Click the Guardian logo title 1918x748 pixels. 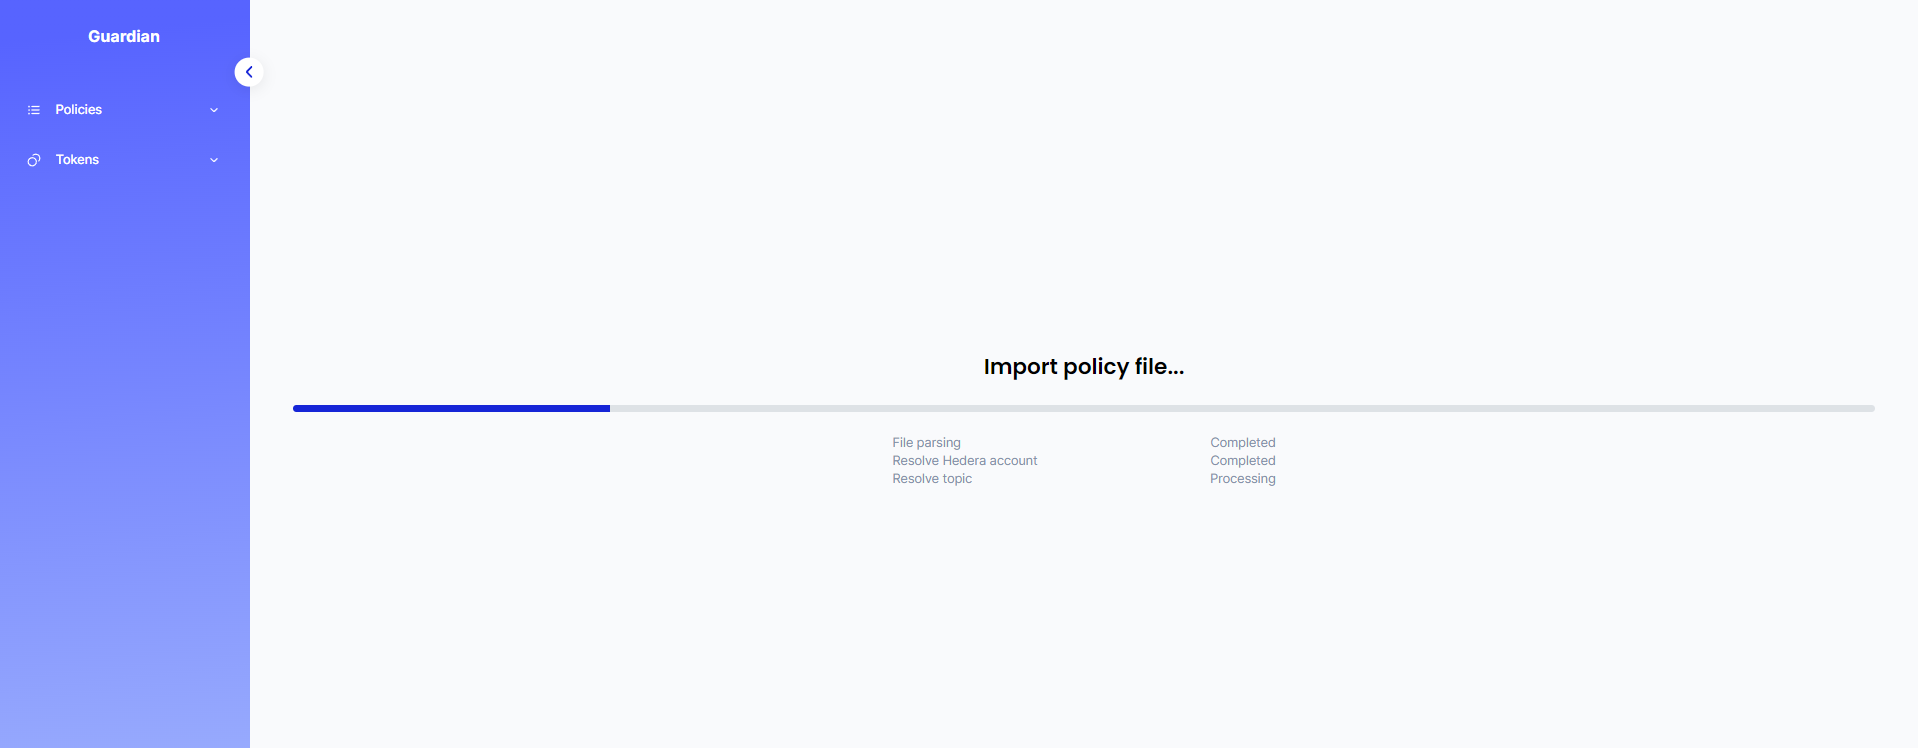(x=124, y=37)
